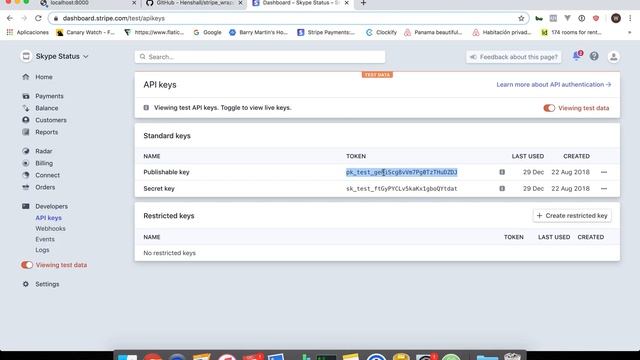Image resolution: width=640 pixels, height=360 pixels.
Task: Click the Radar sidebar icon
Action: point(26,151)
